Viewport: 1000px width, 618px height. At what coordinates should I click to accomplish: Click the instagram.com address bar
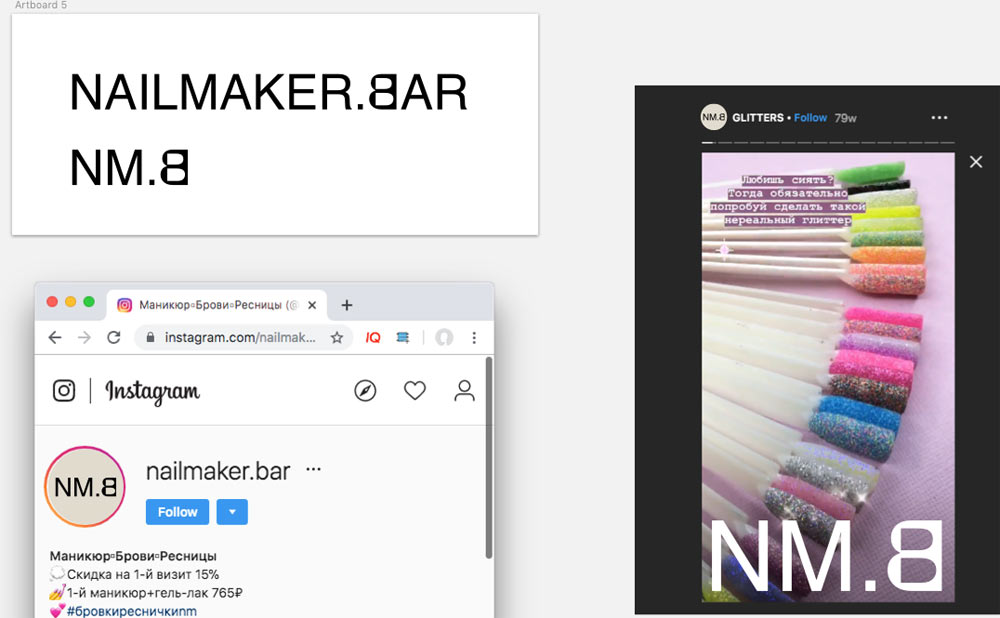240,338
